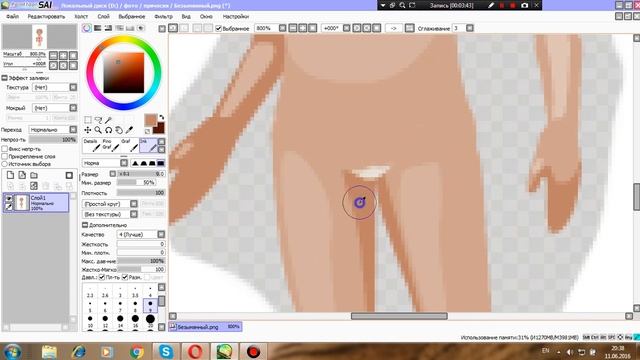The width and height of the screenshot is (640, 360).
Task: Select the move tool
Action: point(88,130)
